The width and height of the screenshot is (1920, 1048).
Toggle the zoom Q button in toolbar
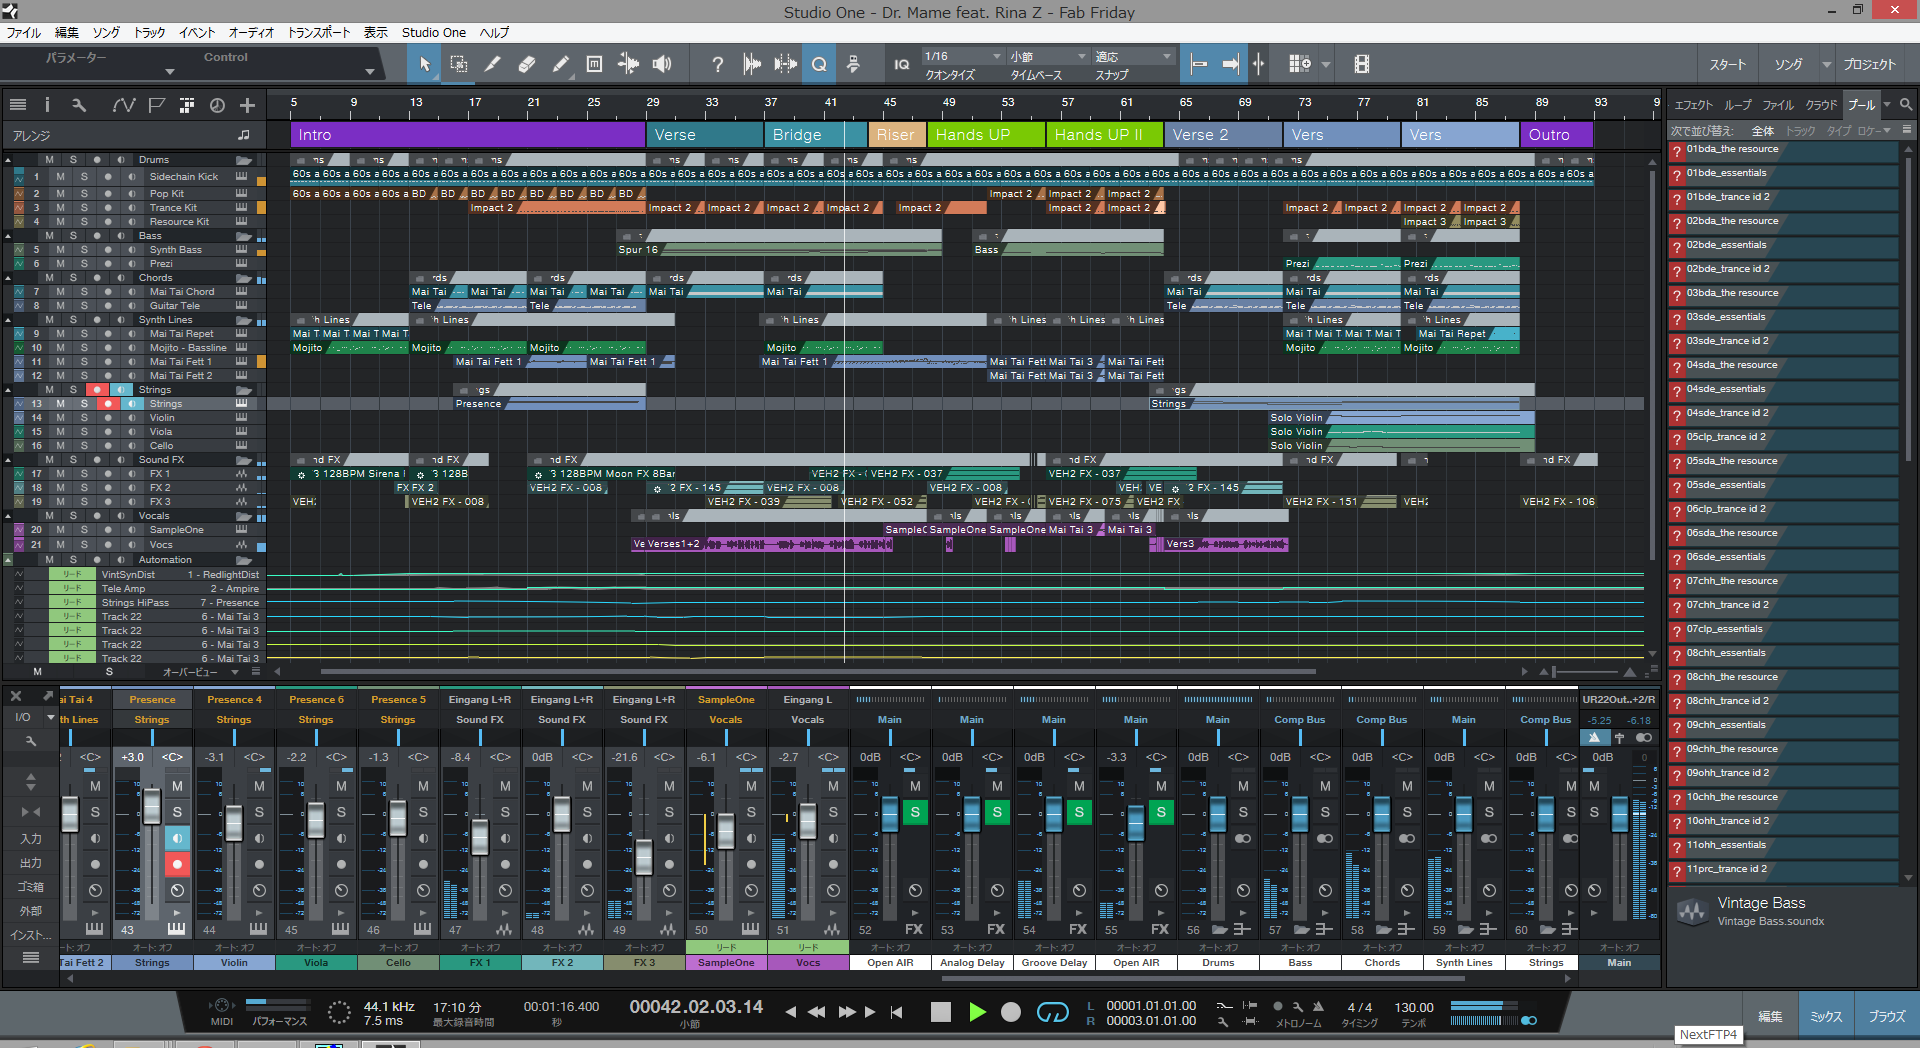pos(819,64)
